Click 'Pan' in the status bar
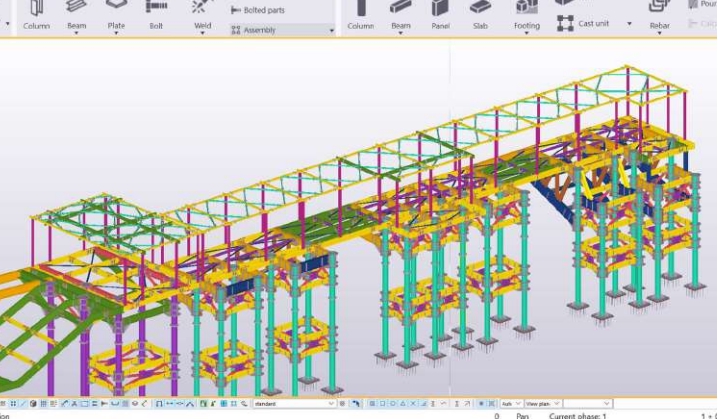This screenshot has height=419, width=718. [x=523, y=416]
